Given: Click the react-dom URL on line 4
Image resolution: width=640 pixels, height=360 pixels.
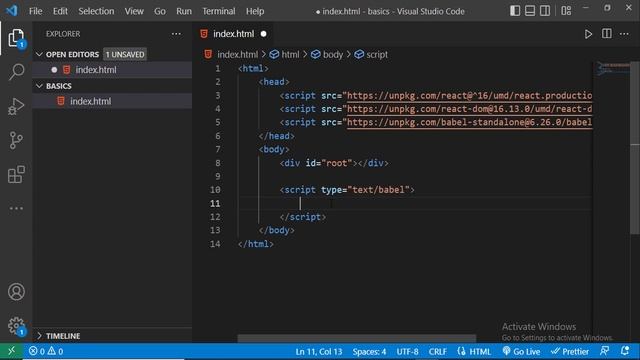Looking at the screenshot, I should 469,109.
